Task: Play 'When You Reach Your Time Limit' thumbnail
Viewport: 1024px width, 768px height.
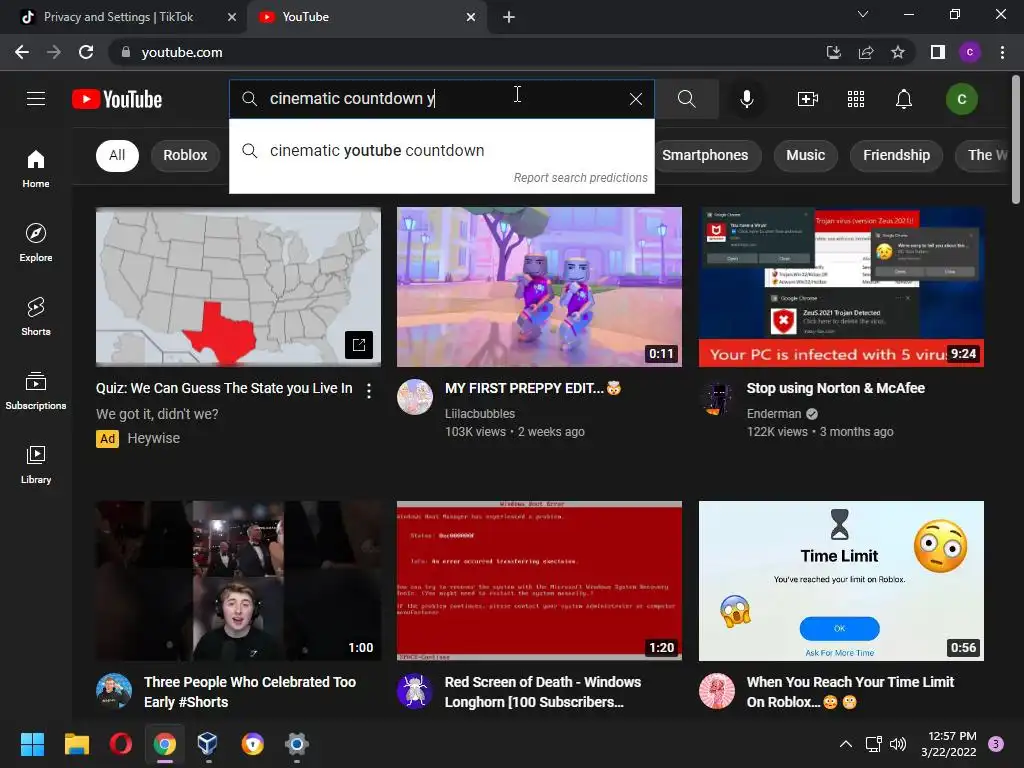Action: click(x=841, y=581)
